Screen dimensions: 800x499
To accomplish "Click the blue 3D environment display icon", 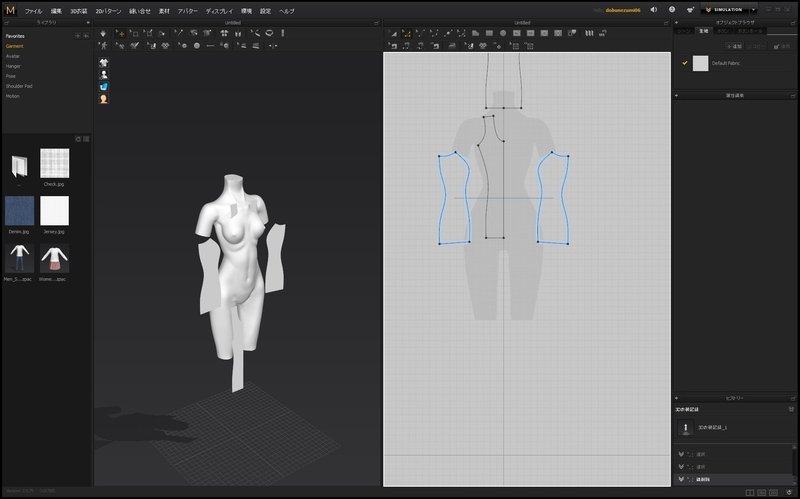I will click(104, 87).
